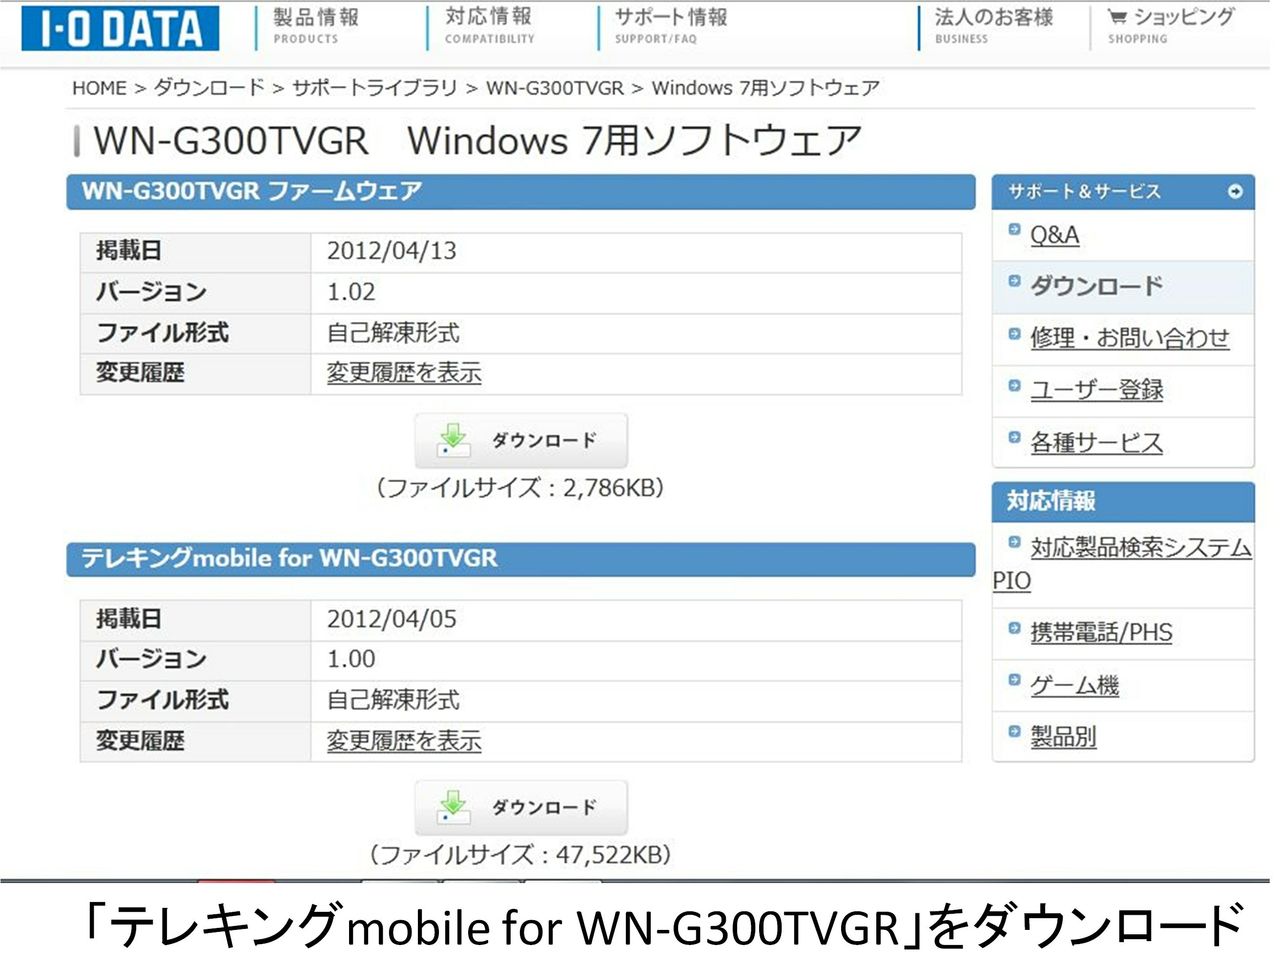
Task: Go to HOME in the breadcrumb
Action: tap(99, 88)
